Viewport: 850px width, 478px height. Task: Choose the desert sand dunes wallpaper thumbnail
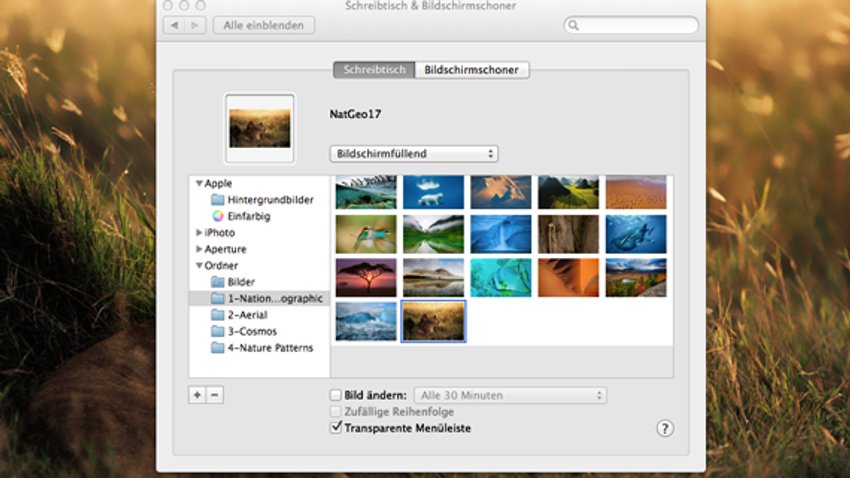(x=635, y=192)
